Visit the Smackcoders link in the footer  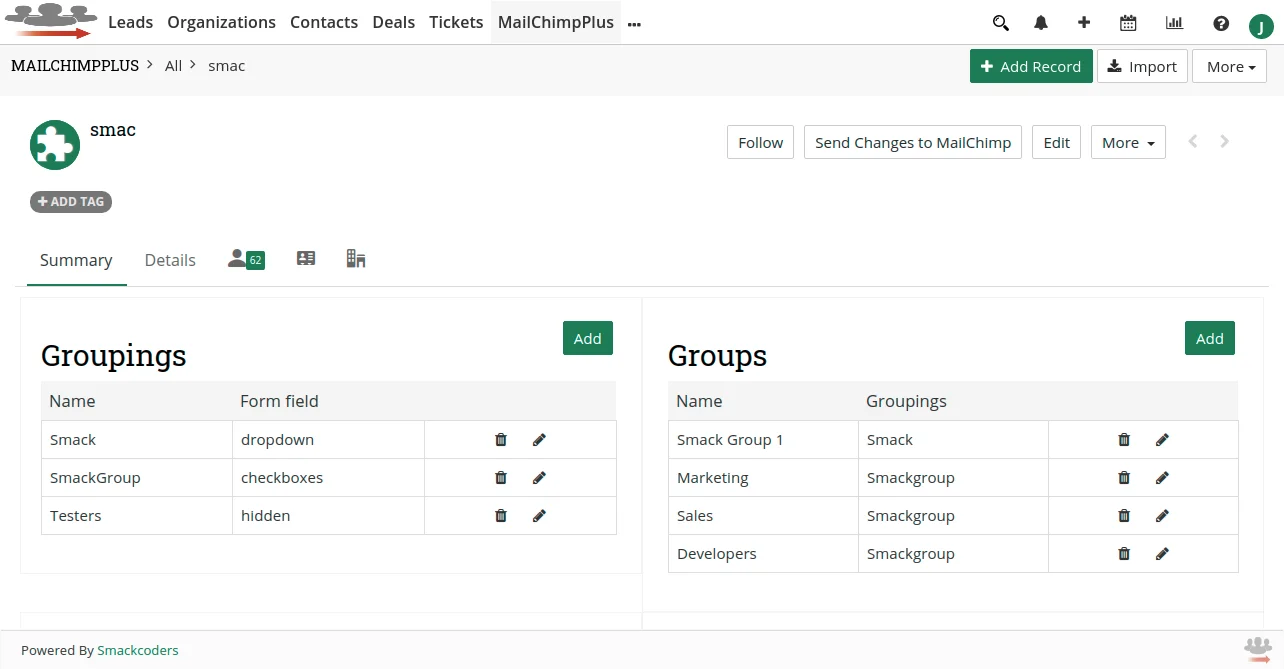[x=138, y=650]
